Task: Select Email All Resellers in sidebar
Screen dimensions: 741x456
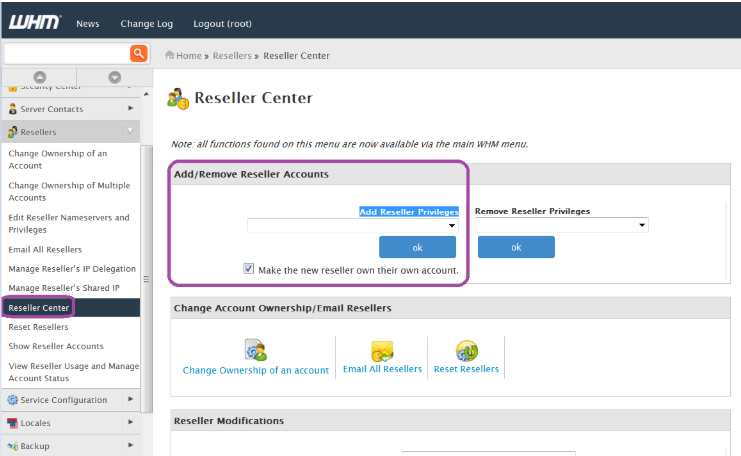Action: pyautogui.click(x=45, y=250)
